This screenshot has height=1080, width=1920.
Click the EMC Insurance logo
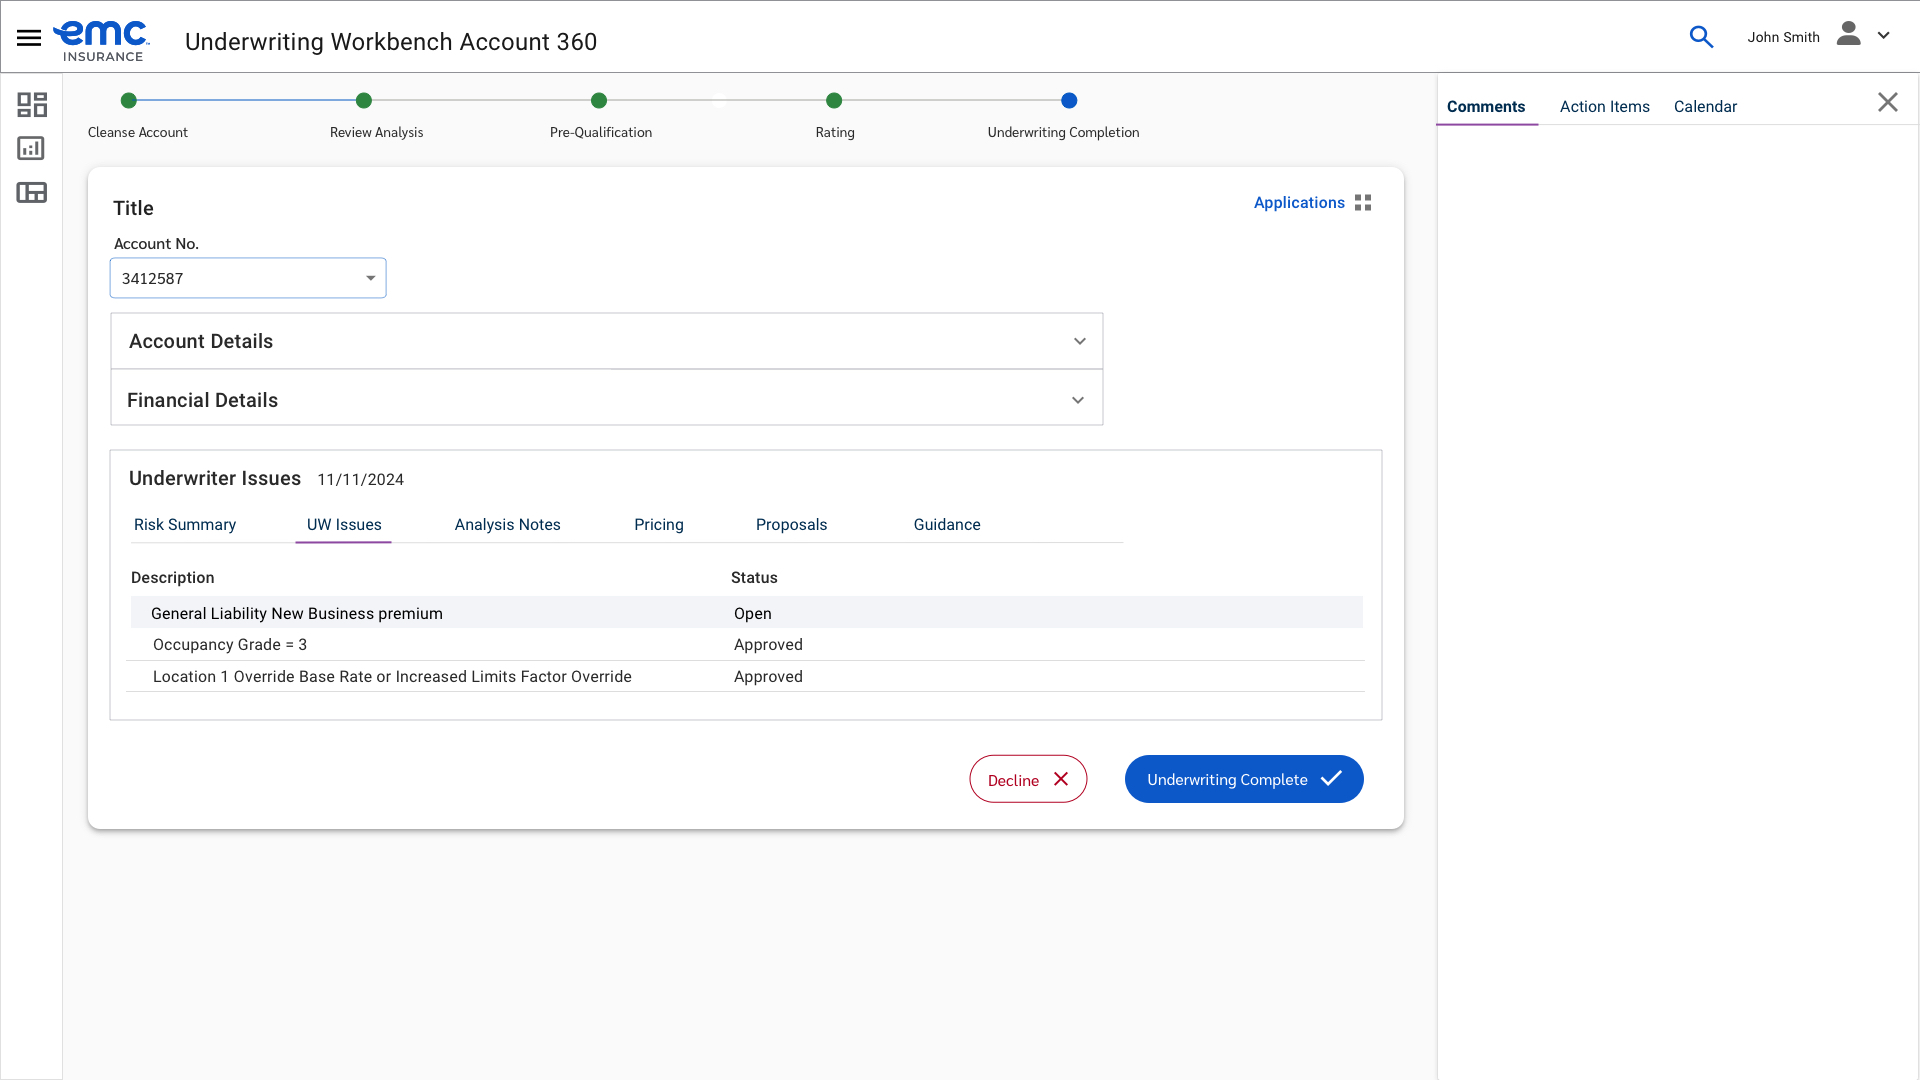click(101, 41)
